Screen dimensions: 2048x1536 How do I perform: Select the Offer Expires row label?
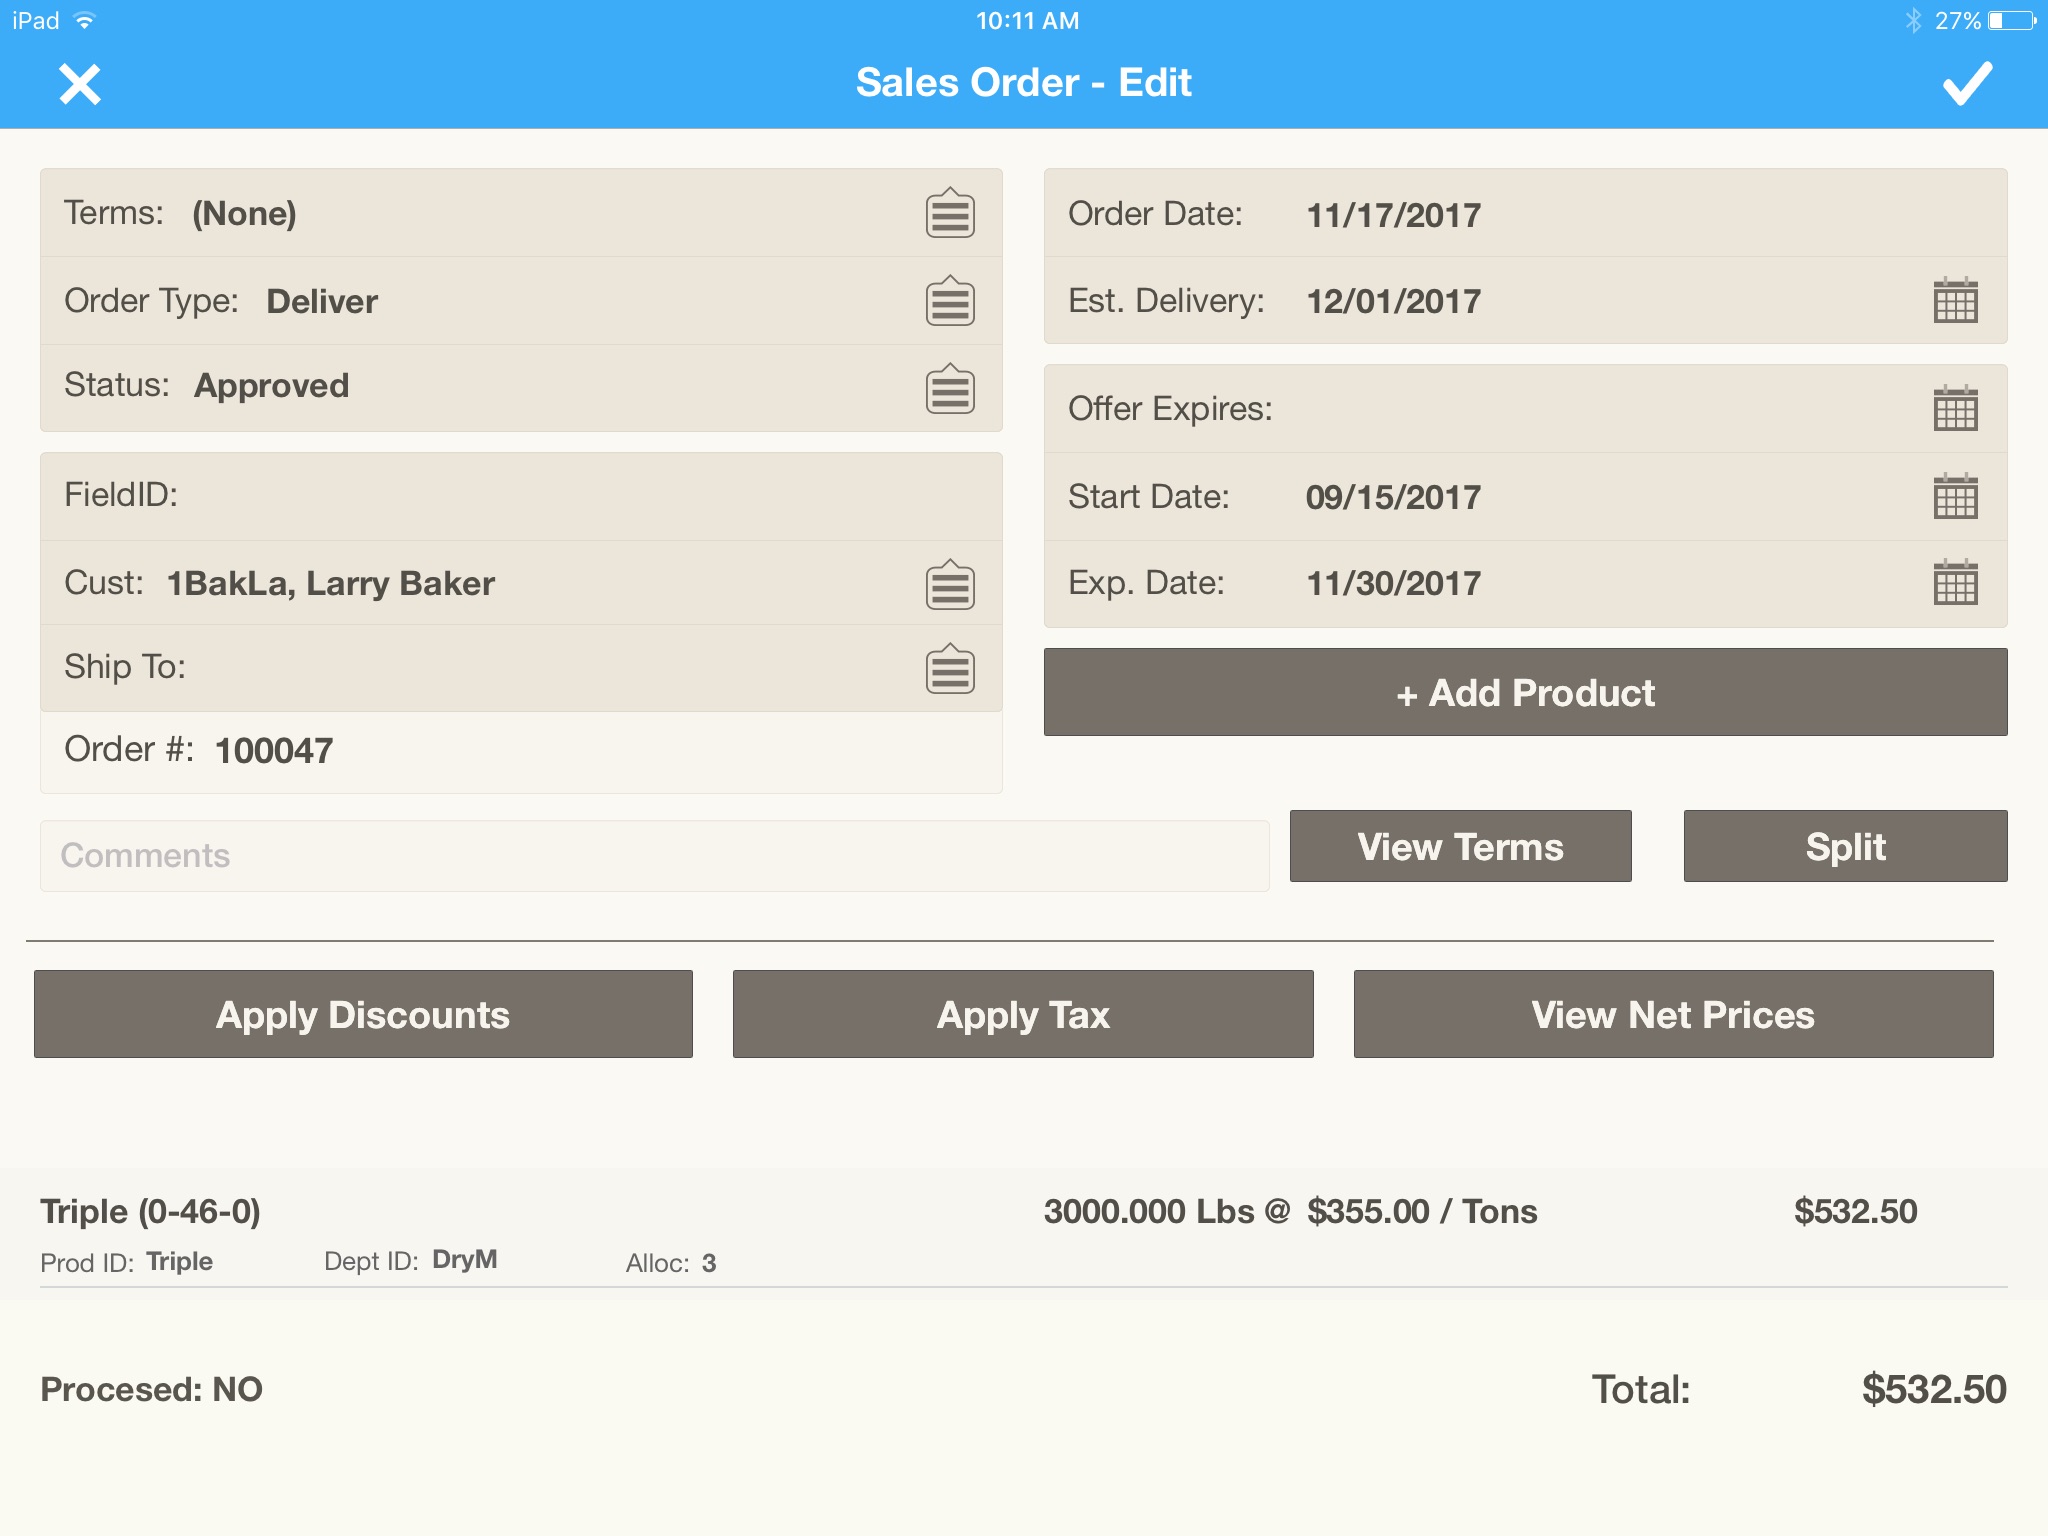tap(1170, 409)
